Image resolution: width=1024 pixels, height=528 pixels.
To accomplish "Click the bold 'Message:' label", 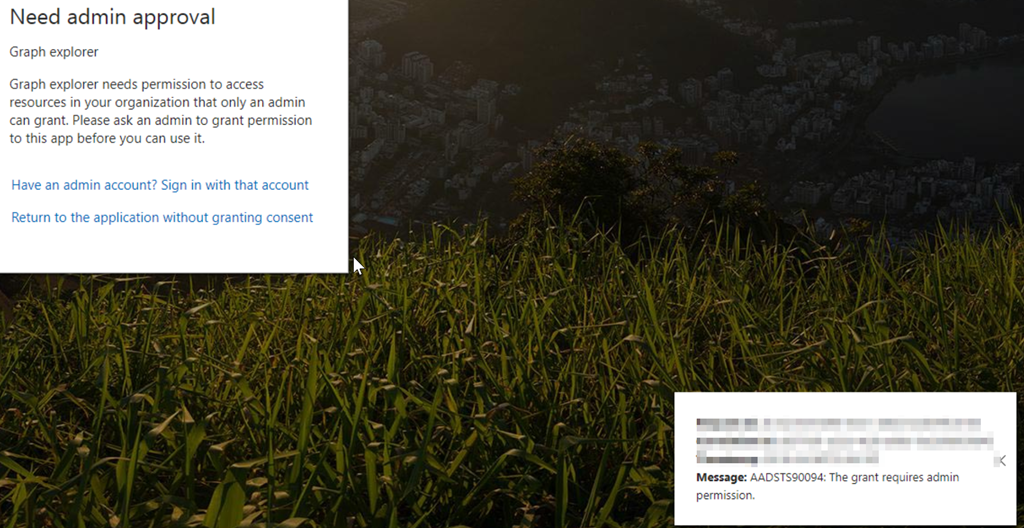I will tap(721, 477).
